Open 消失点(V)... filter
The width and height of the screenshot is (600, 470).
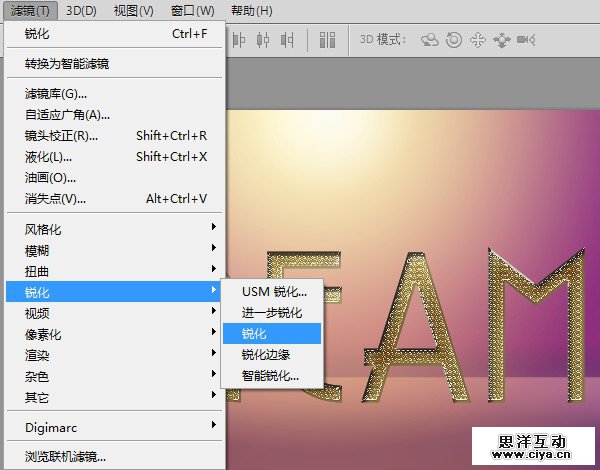pos(114,199)
